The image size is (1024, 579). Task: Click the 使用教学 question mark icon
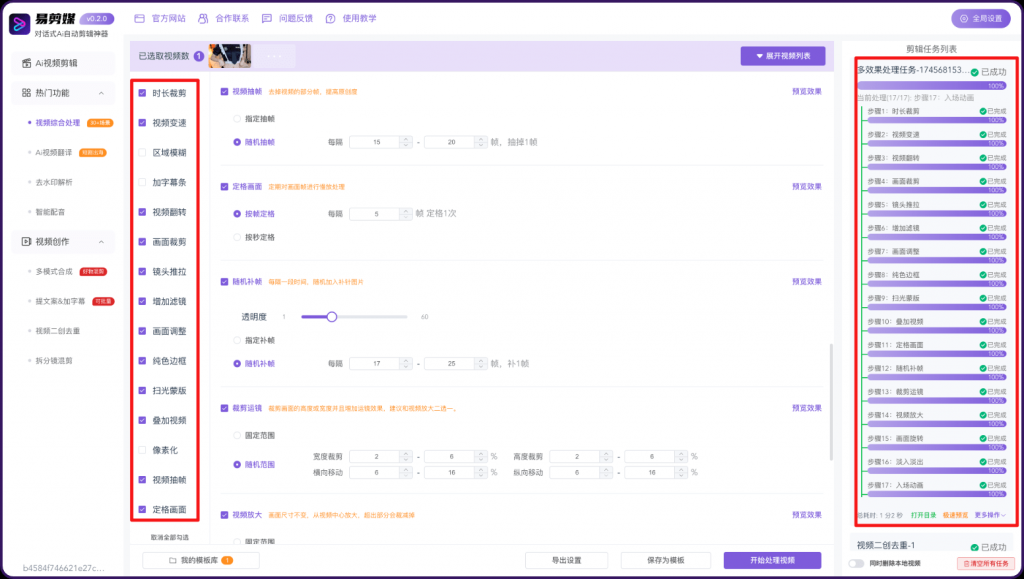331,18
